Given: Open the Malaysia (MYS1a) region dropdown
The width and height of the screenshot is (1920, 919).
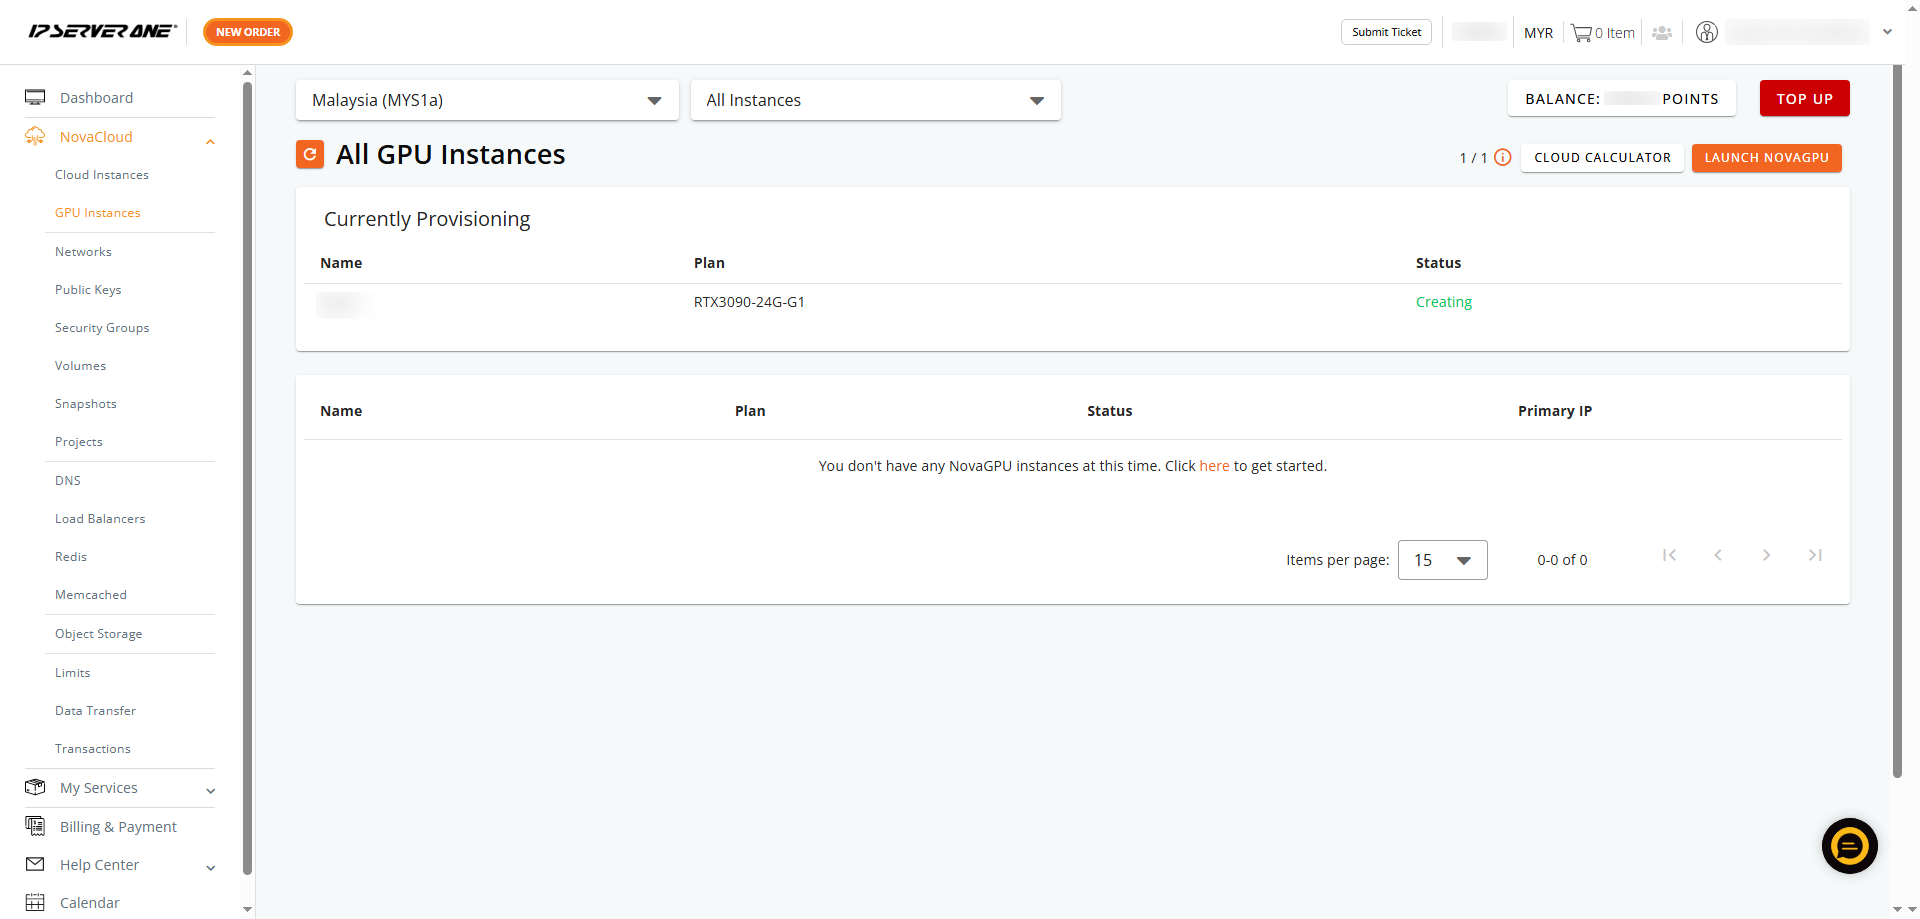Looking at the screenshot, I should coord(487,100).
